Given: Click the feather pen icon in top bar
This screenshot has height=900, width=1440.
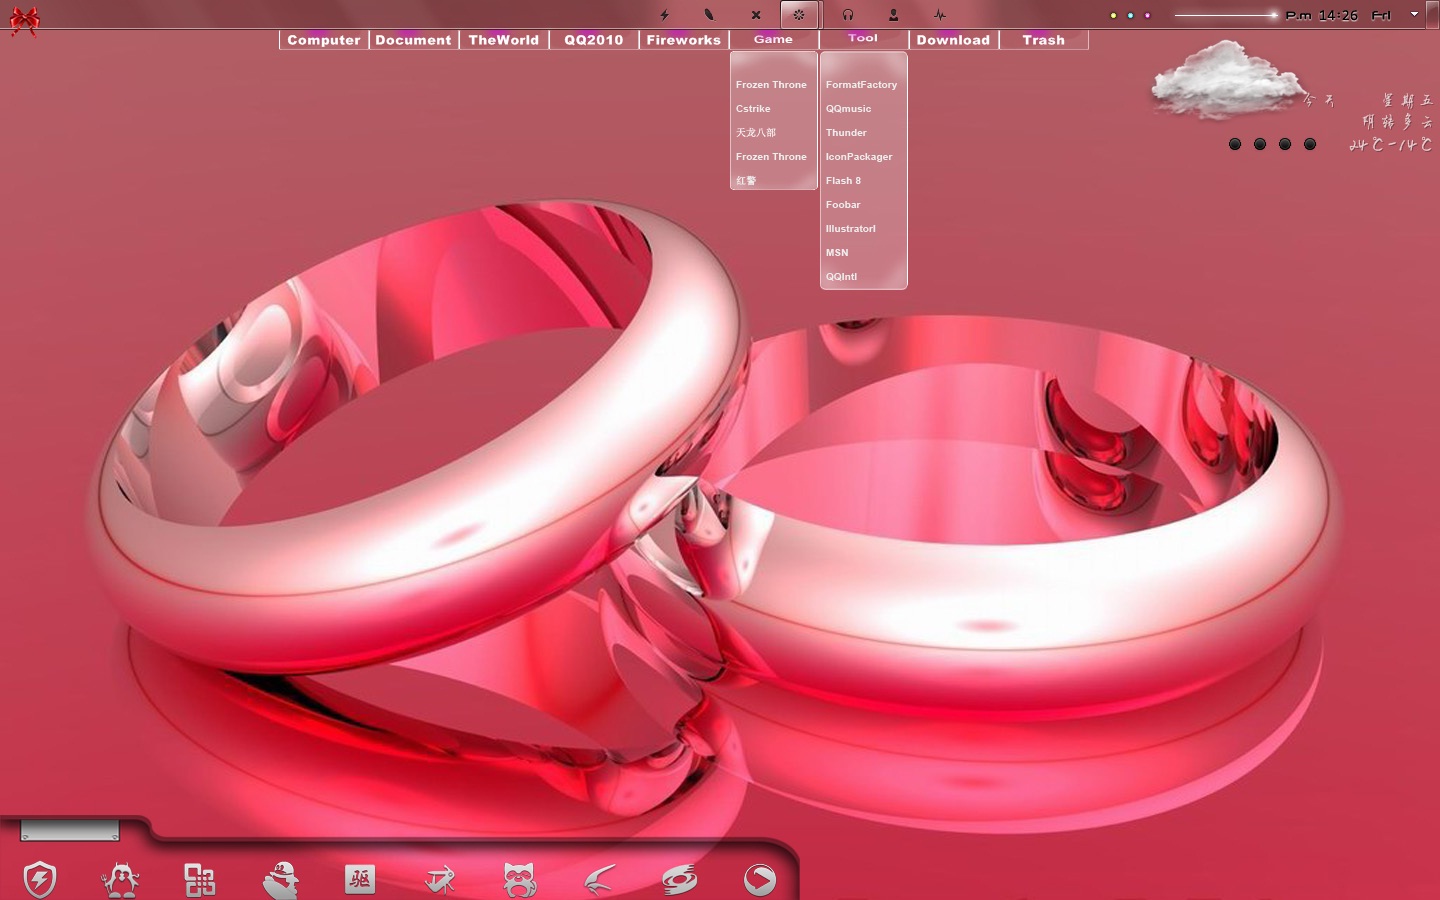Looking at the screenshot, I should 709,15.
